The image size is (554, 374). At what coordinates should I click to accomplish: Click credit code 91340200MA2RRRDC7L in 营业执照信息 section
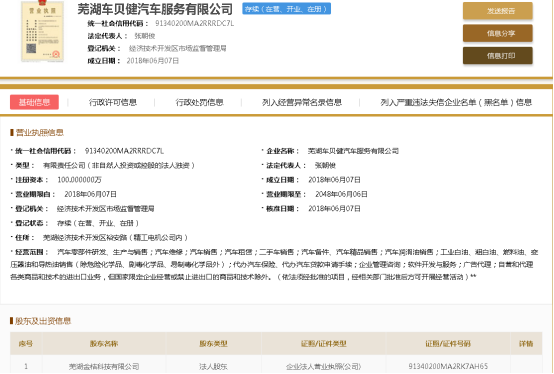click(x=124, y=151)
